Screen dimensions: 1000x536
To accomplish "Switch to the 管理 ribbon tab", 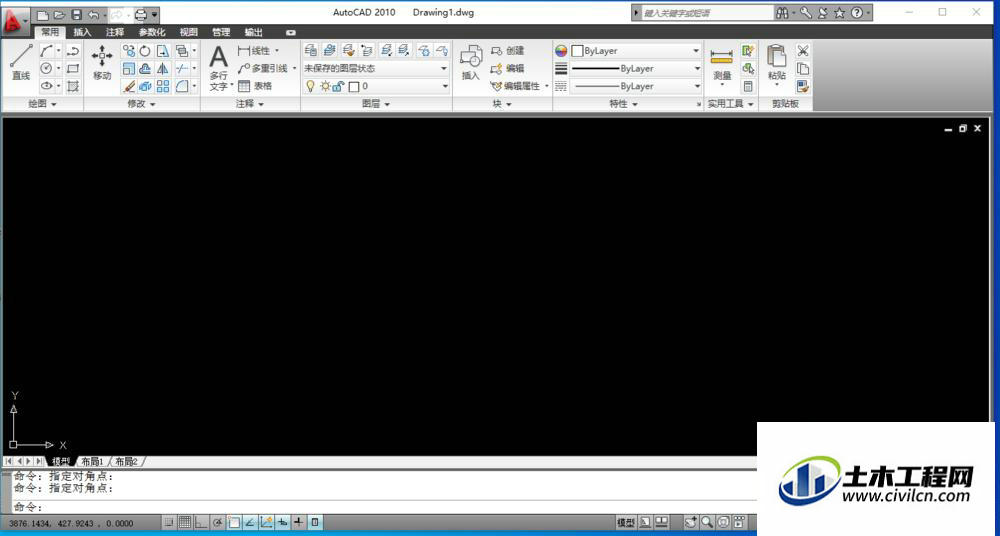I will pyautogui.click(x=221, y=32).
